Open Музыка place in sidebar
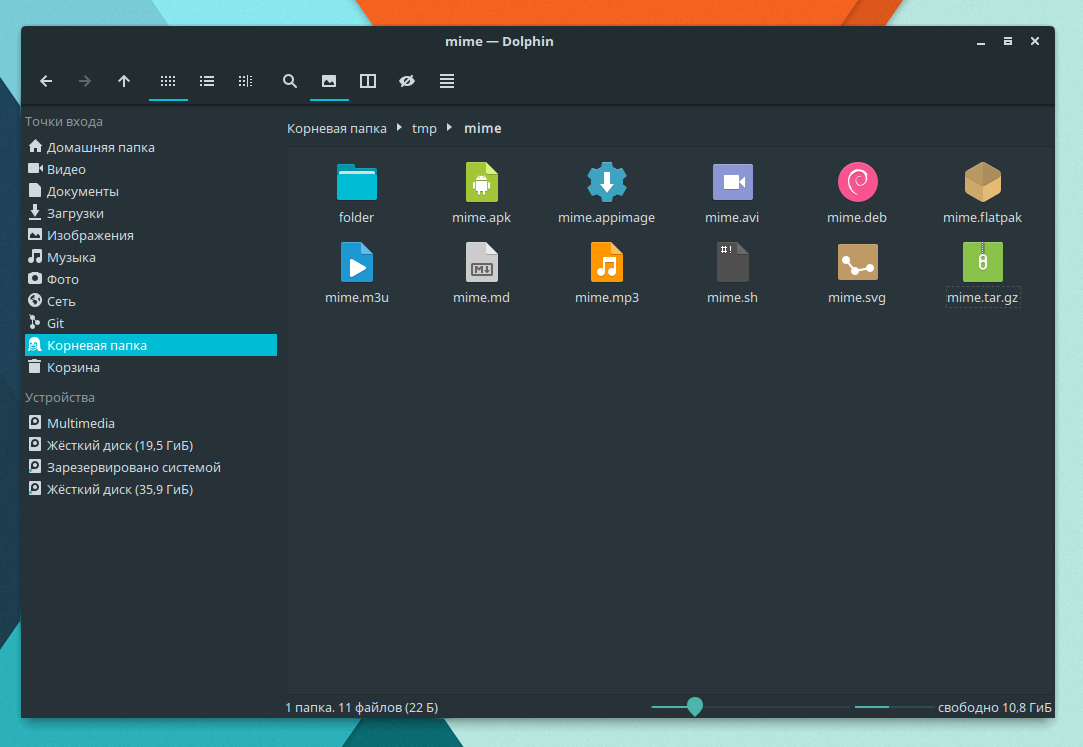Screen dimensions: 1083x747 151,258
